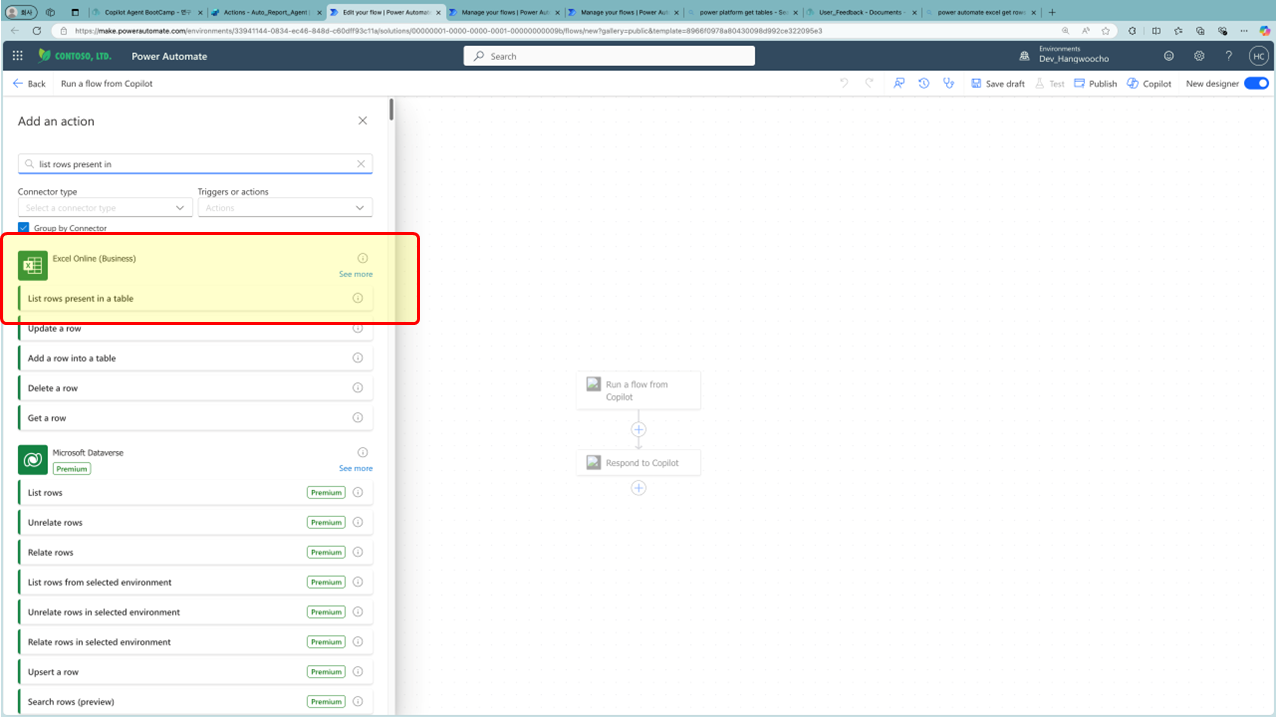
Task: Open the comments icon in the flow toolbar
Action: (899, 83)
